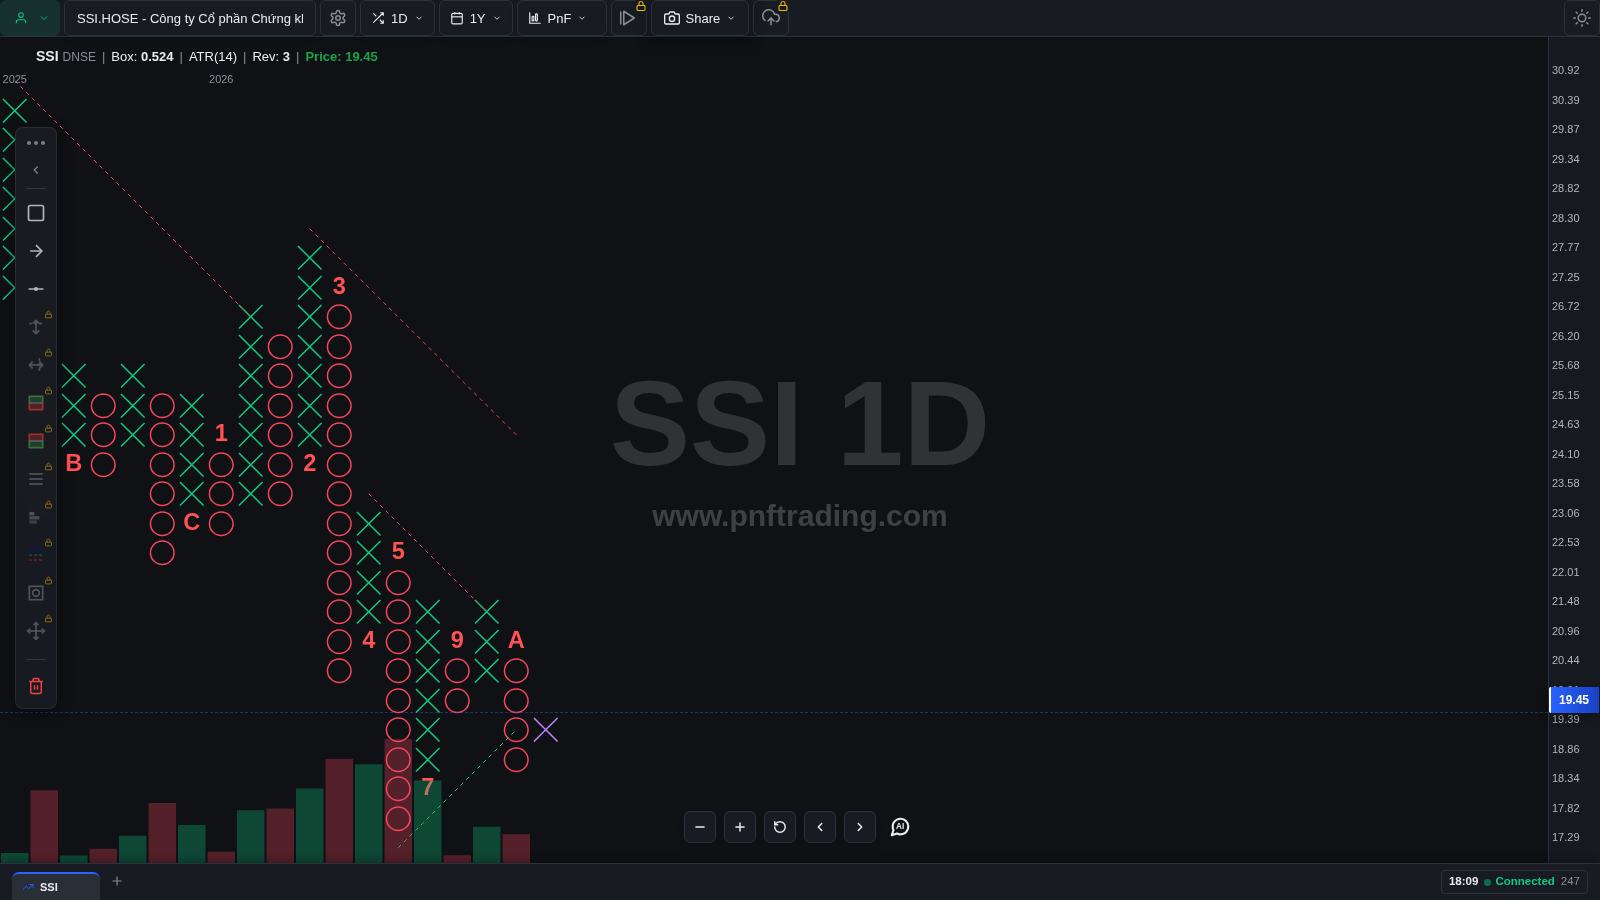
Task: Select the rectangle drawing tool
Action: pyautogui.click(x=36, y=213)
